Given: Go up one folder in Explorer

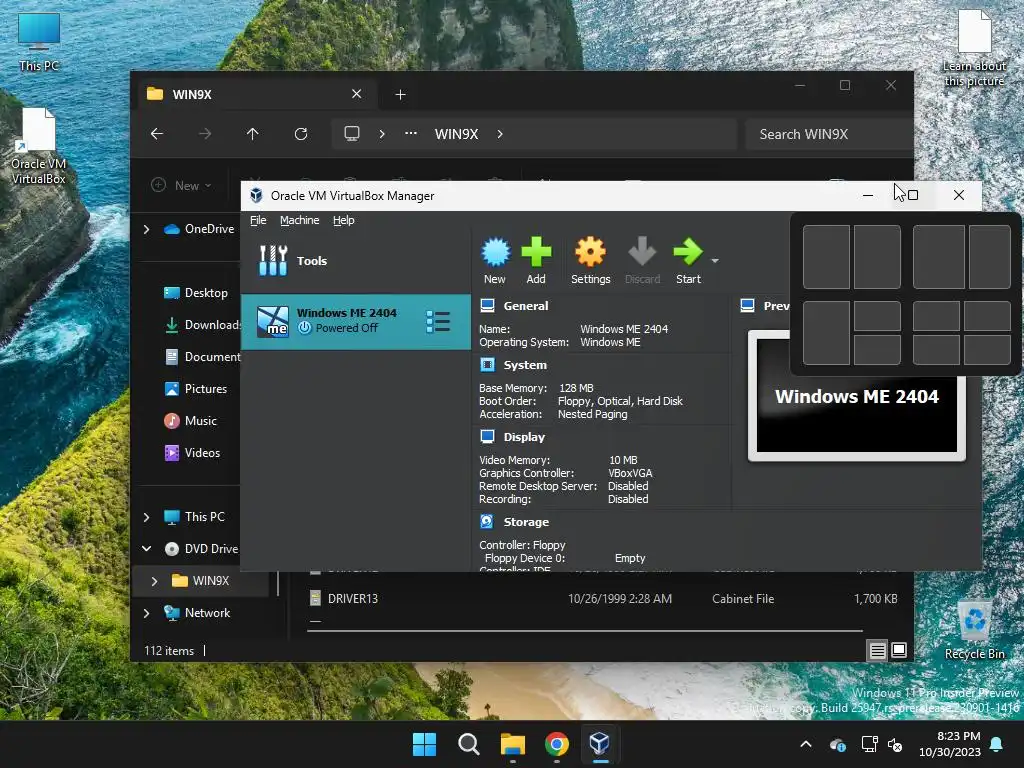Looking at the screenshot, I should pos(253,134).
